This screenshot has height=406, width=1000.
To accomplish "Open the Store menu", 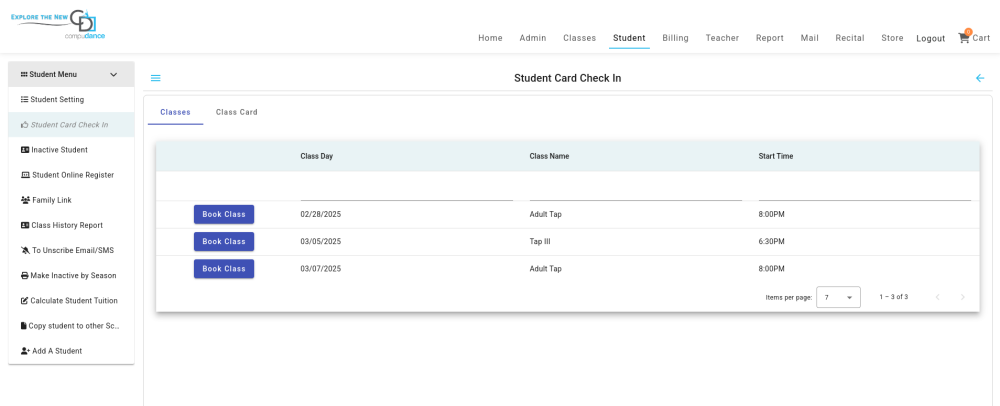I will (892, 38).
